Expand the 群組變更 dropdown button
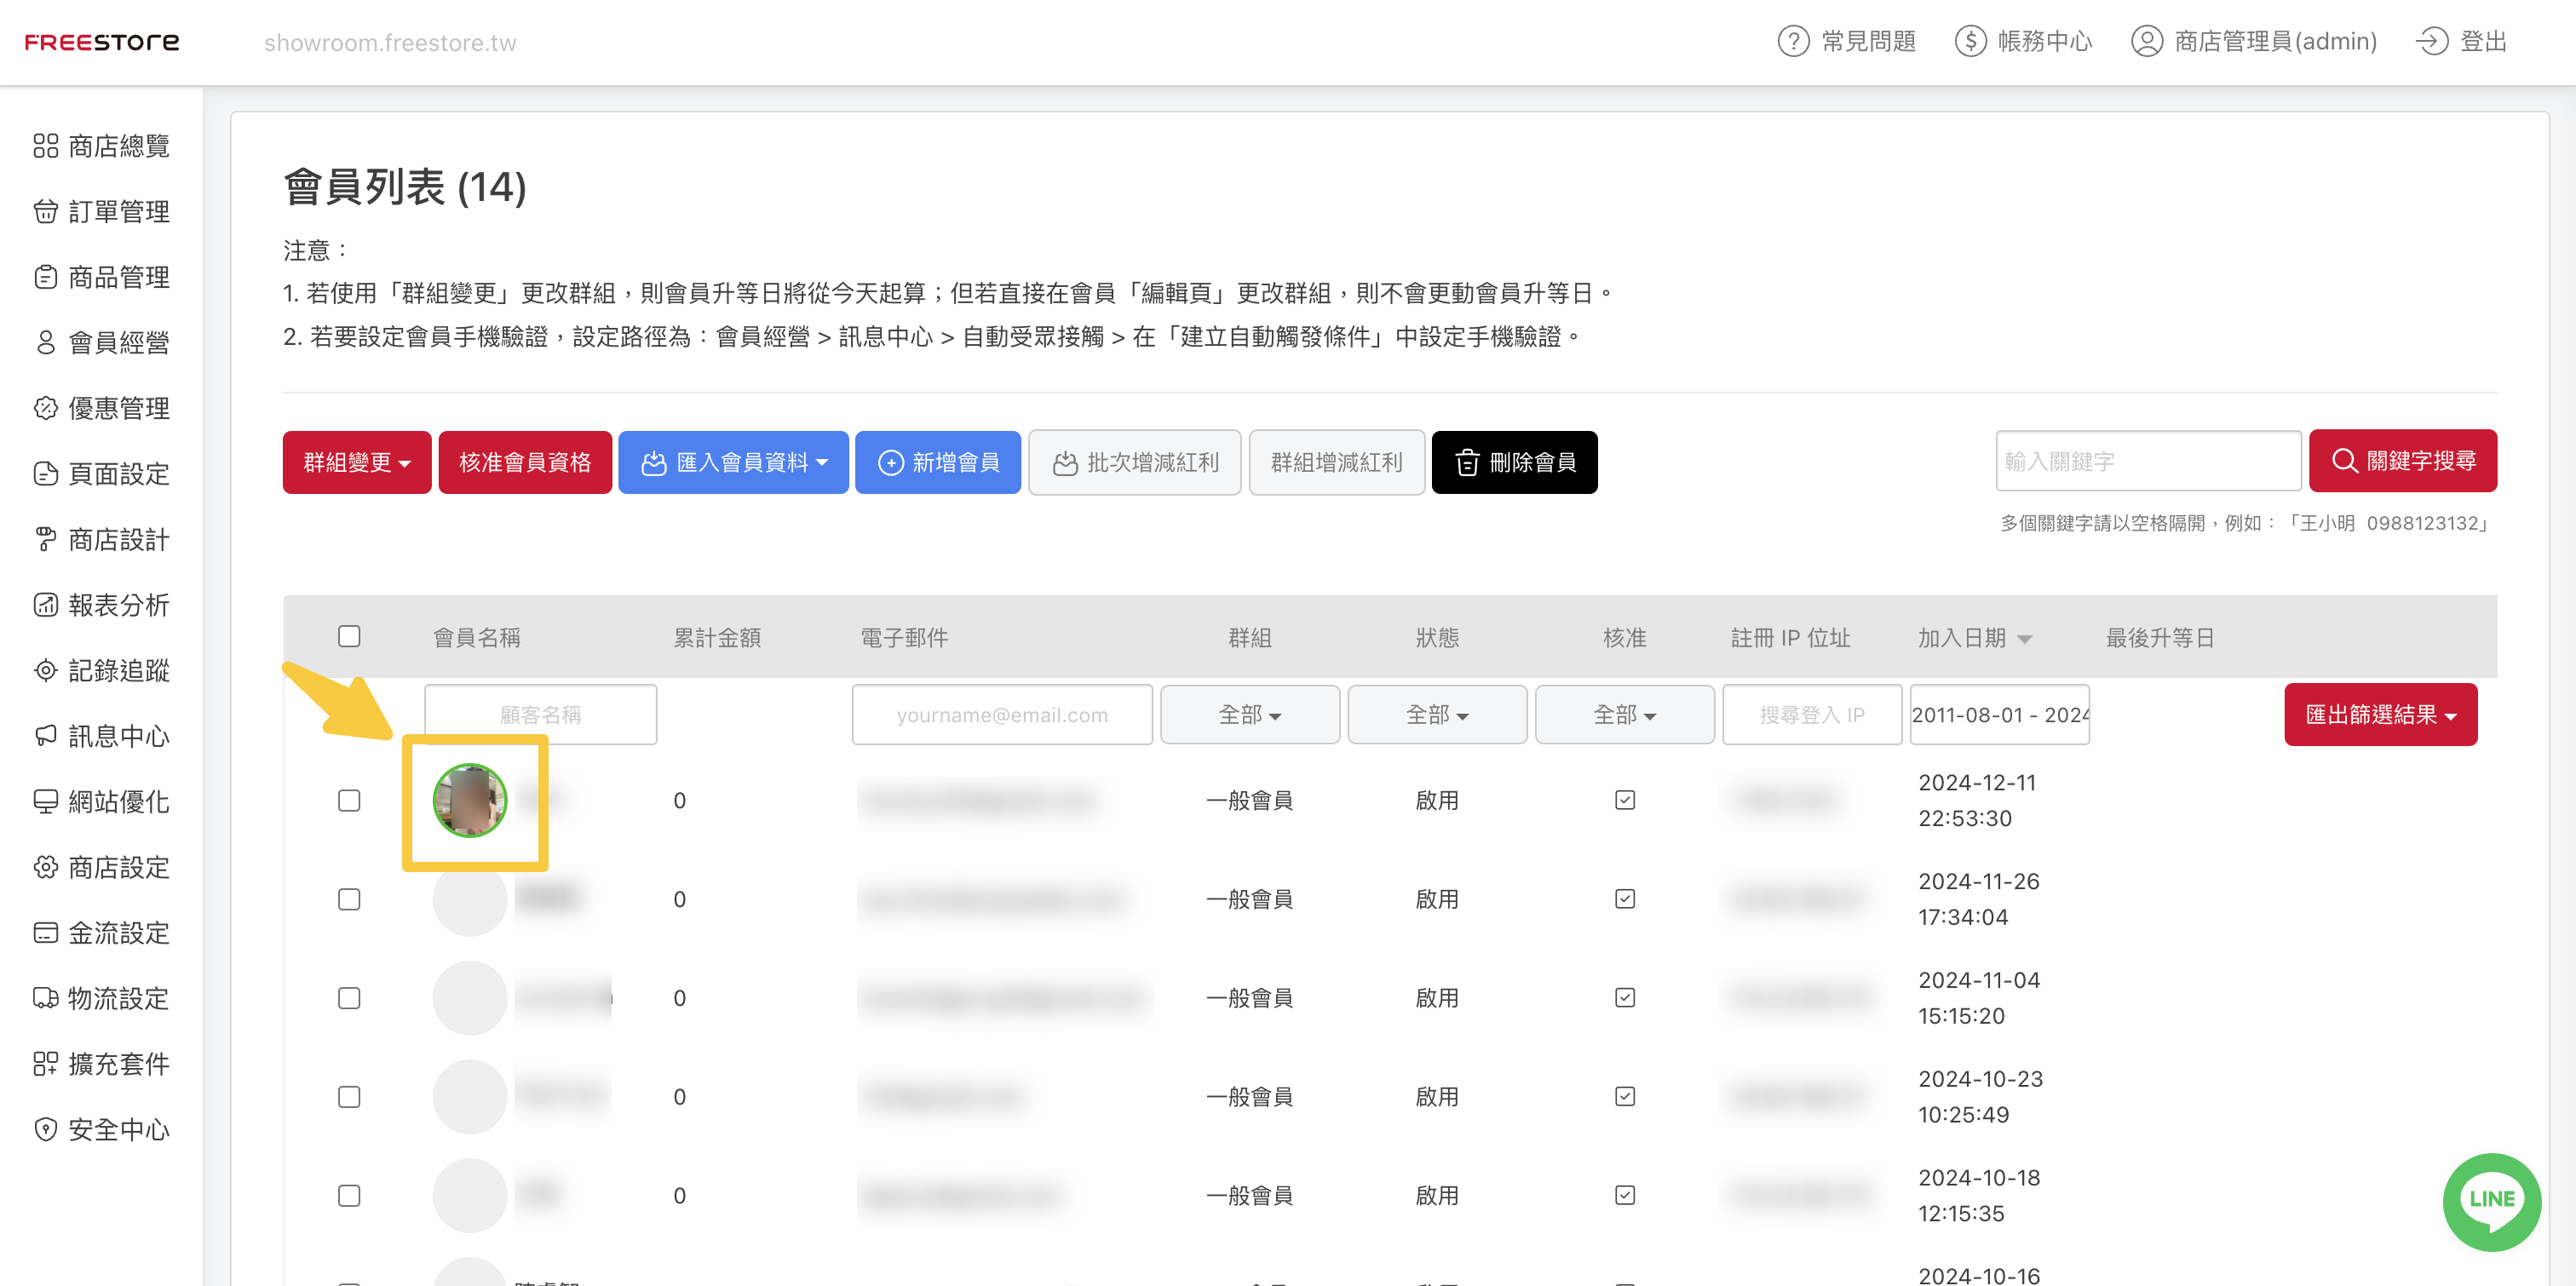The height and width of the screenshot is (1286, 2576). point(357,463)
